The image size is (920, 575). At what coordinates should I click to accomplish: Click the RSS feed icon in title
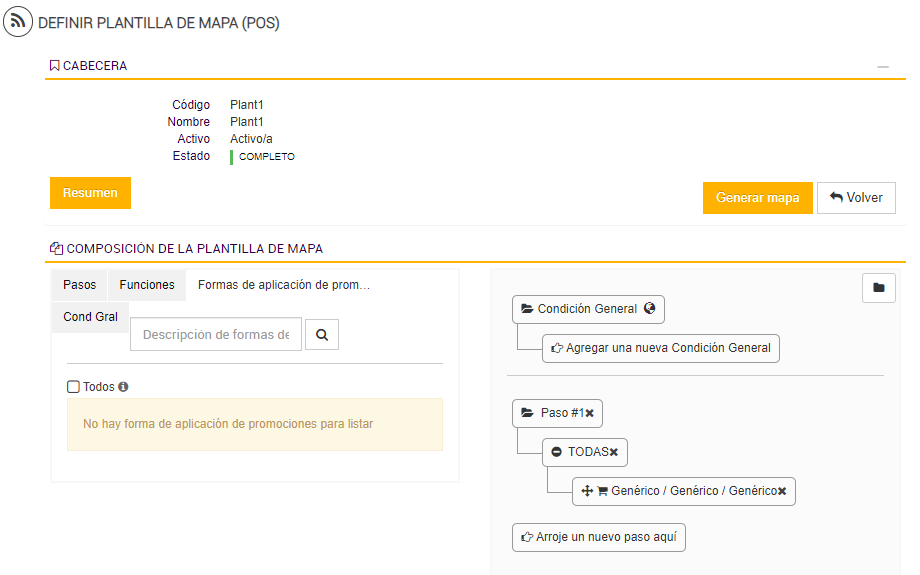[x=18, y=22]
